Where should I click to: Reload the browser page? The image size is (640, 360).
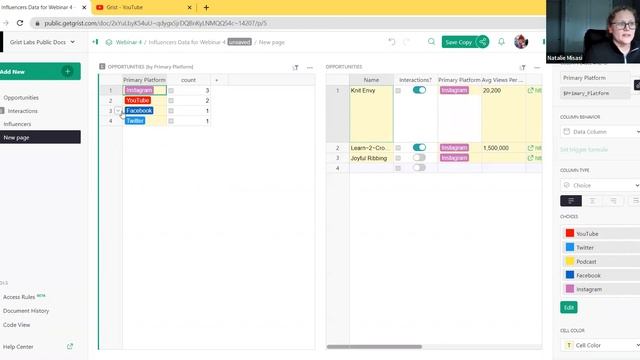(20, 23)
